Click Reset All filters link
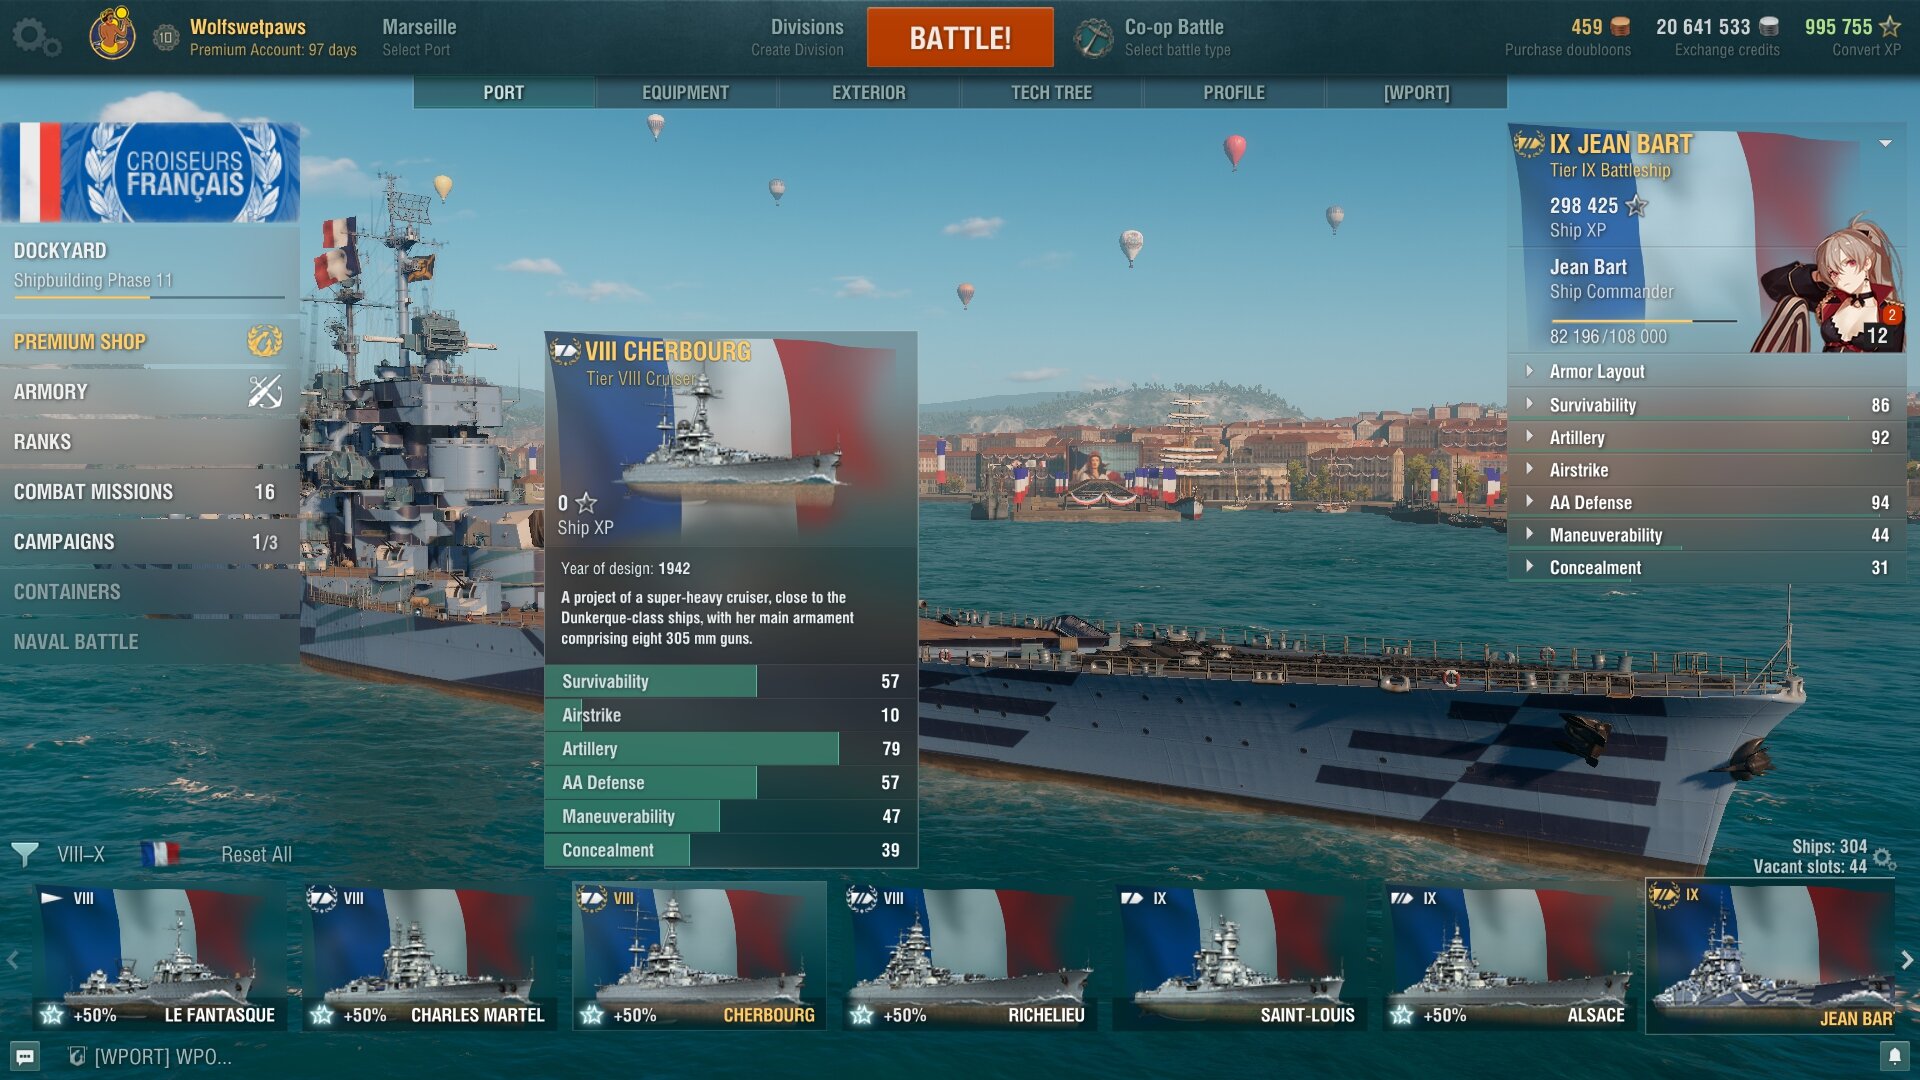This screenshot has width=1920, height=1080. pyautogui.click(x=256, y=854)
